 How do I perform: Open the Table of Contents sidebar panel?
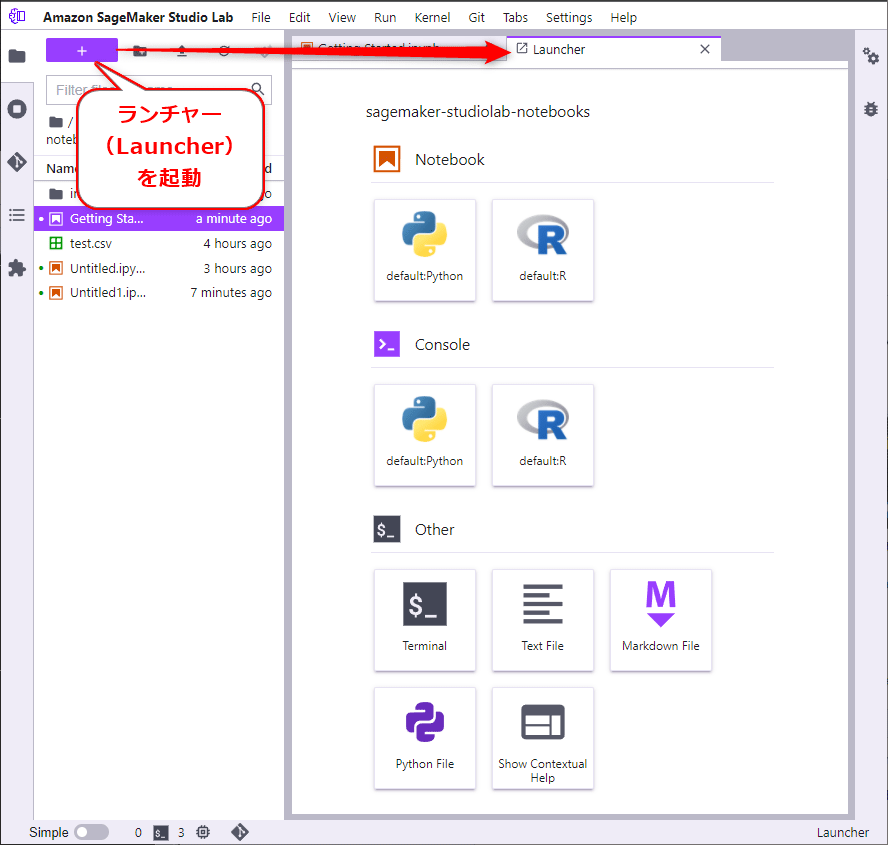pos(16,212)
